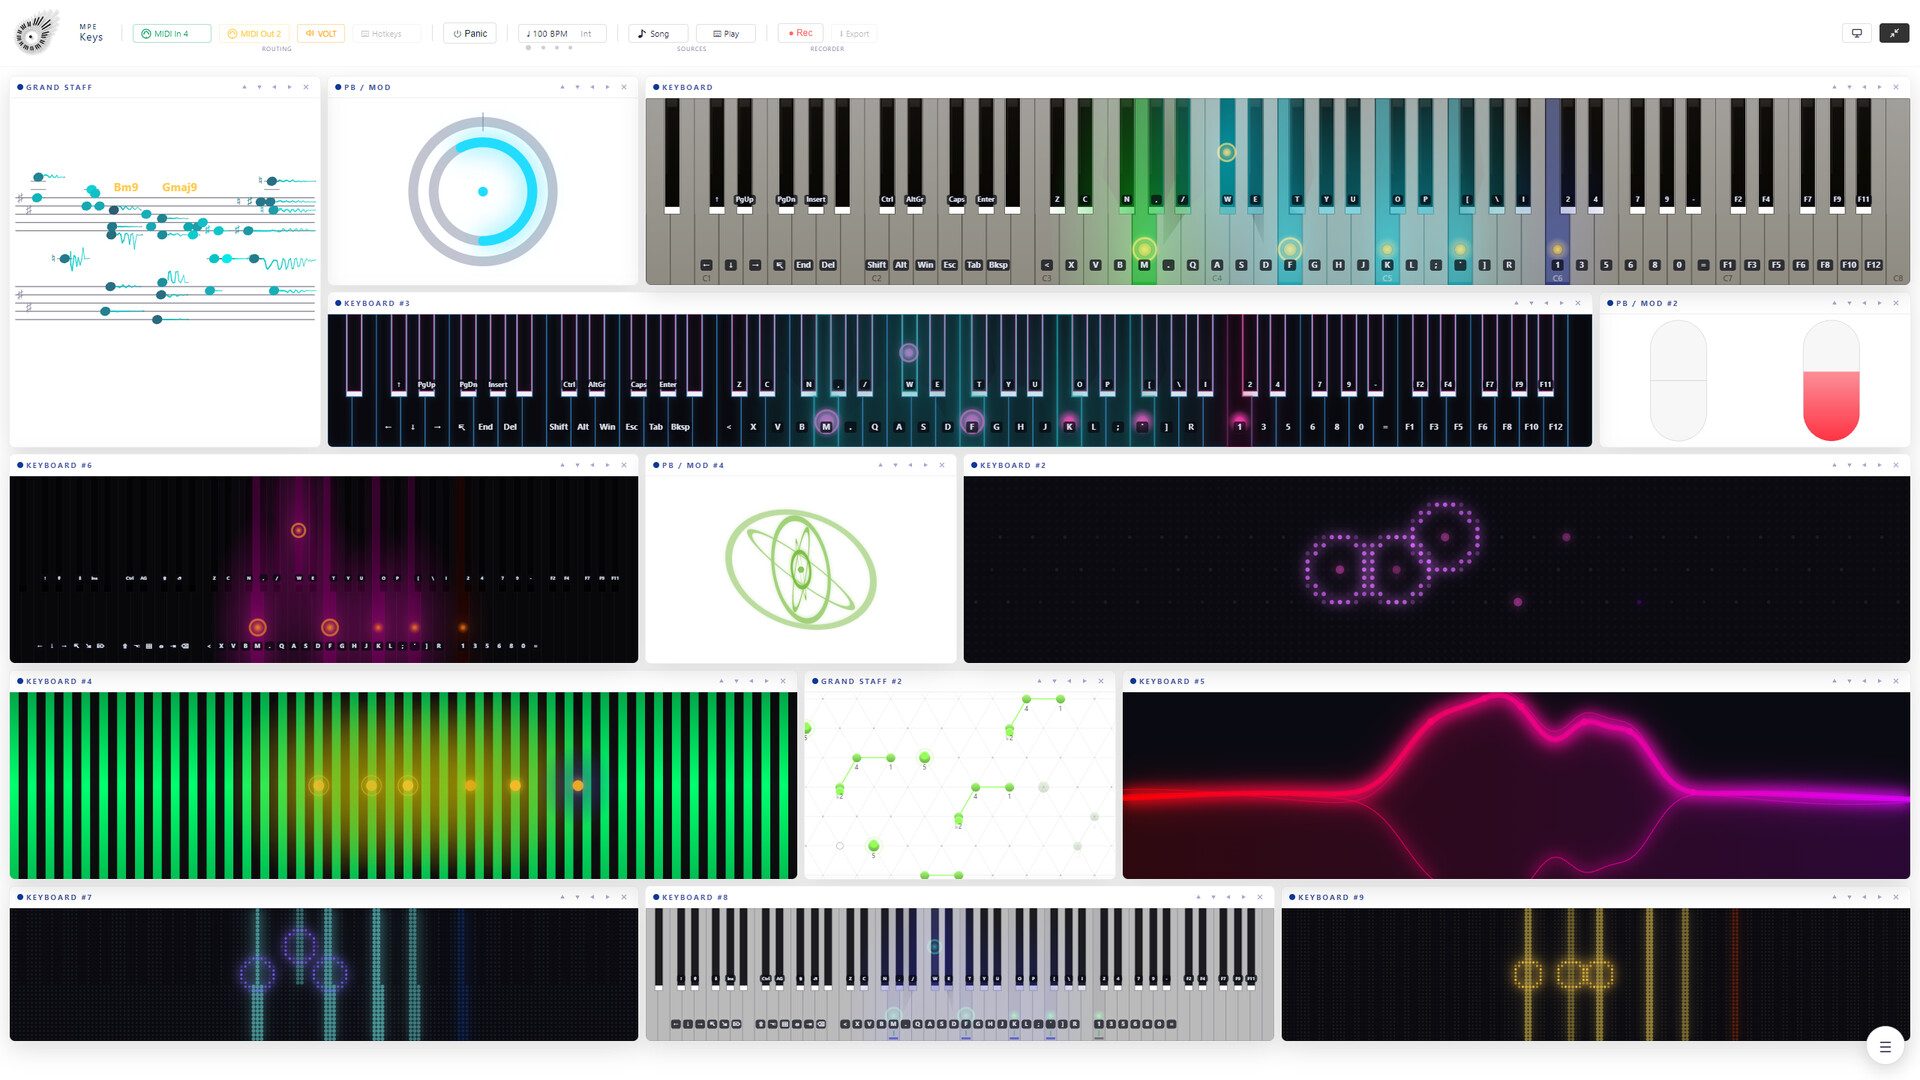Screen dimensions: 1920x1080
Task: Move PB / MOD panel left
Action: point(592,87)
